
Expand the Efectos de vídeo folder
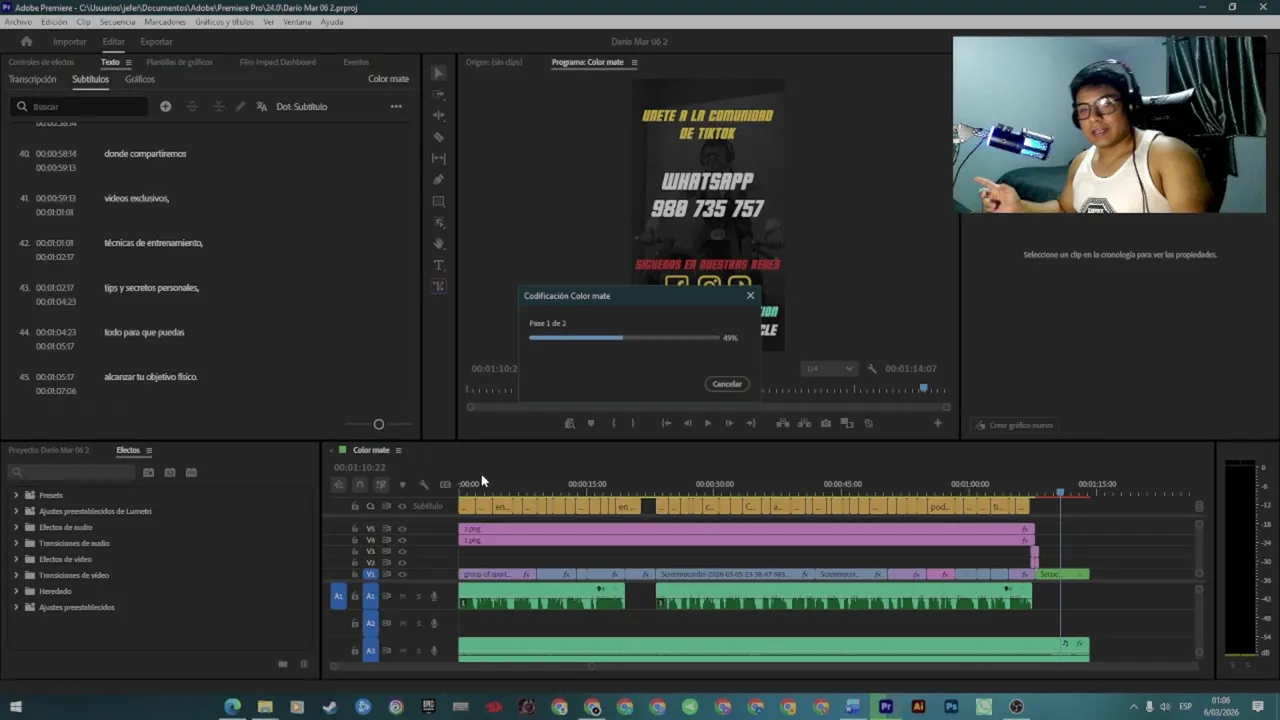[x=15, y=559]
